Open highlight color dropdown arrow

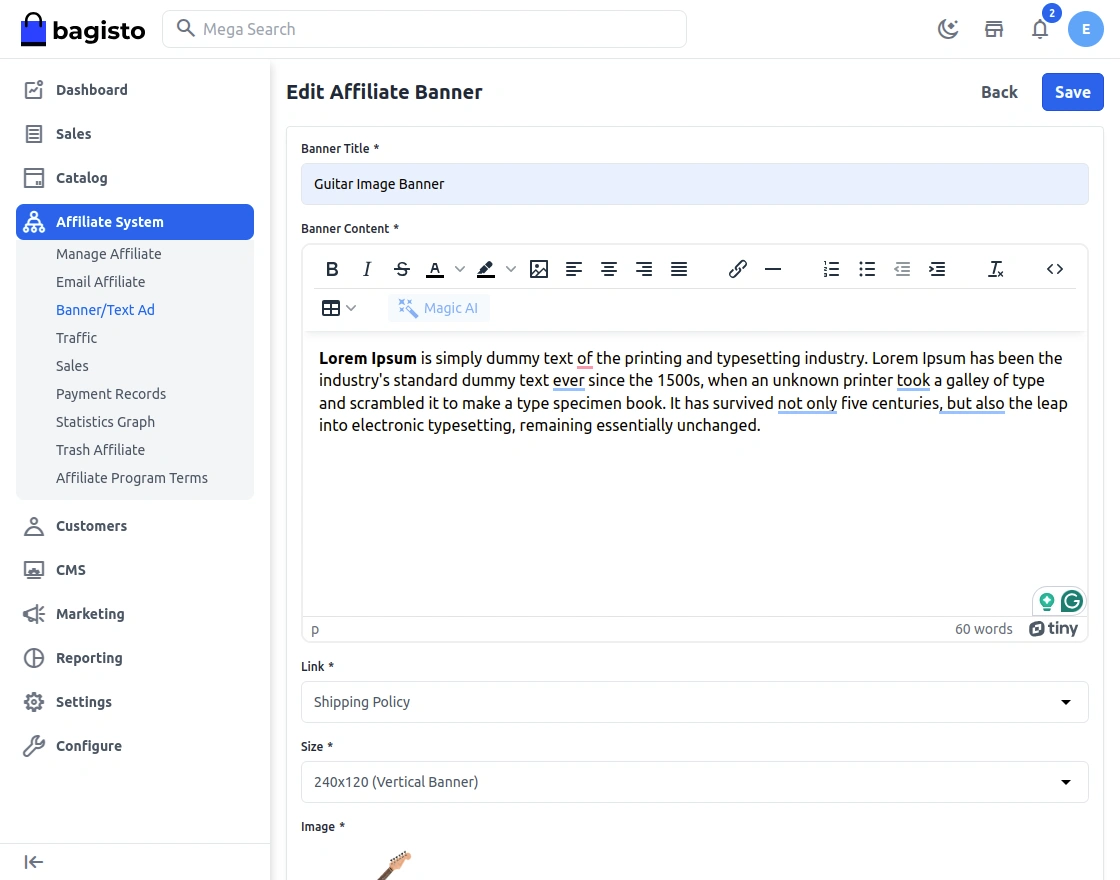click(x=511, y=269)
